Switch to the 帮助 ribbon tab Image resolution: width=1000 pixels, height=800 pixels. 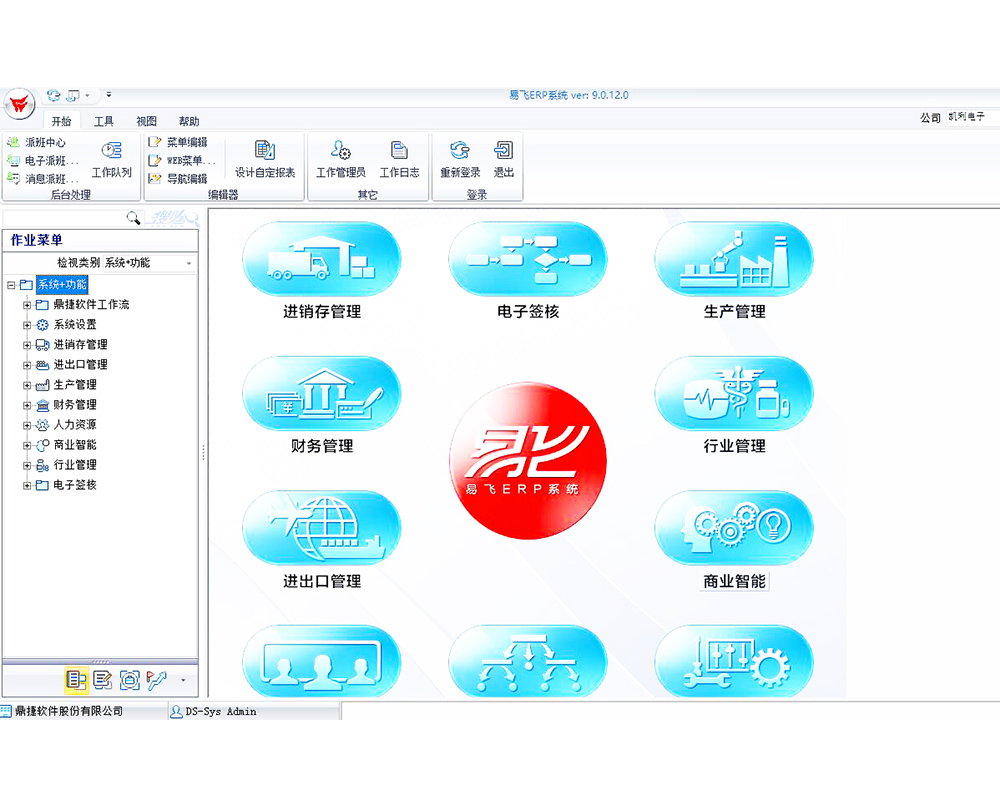(x=189, y=121)
